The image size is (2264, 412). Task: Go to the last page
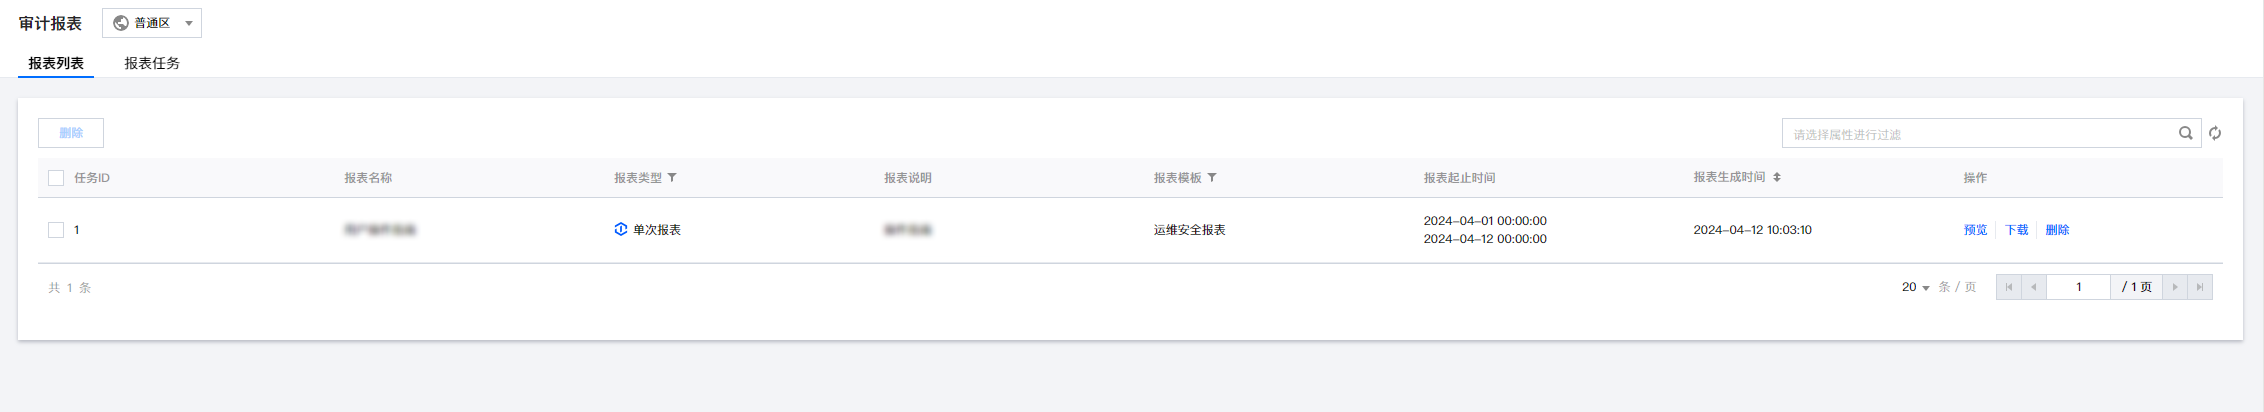tap(2199, 287)
